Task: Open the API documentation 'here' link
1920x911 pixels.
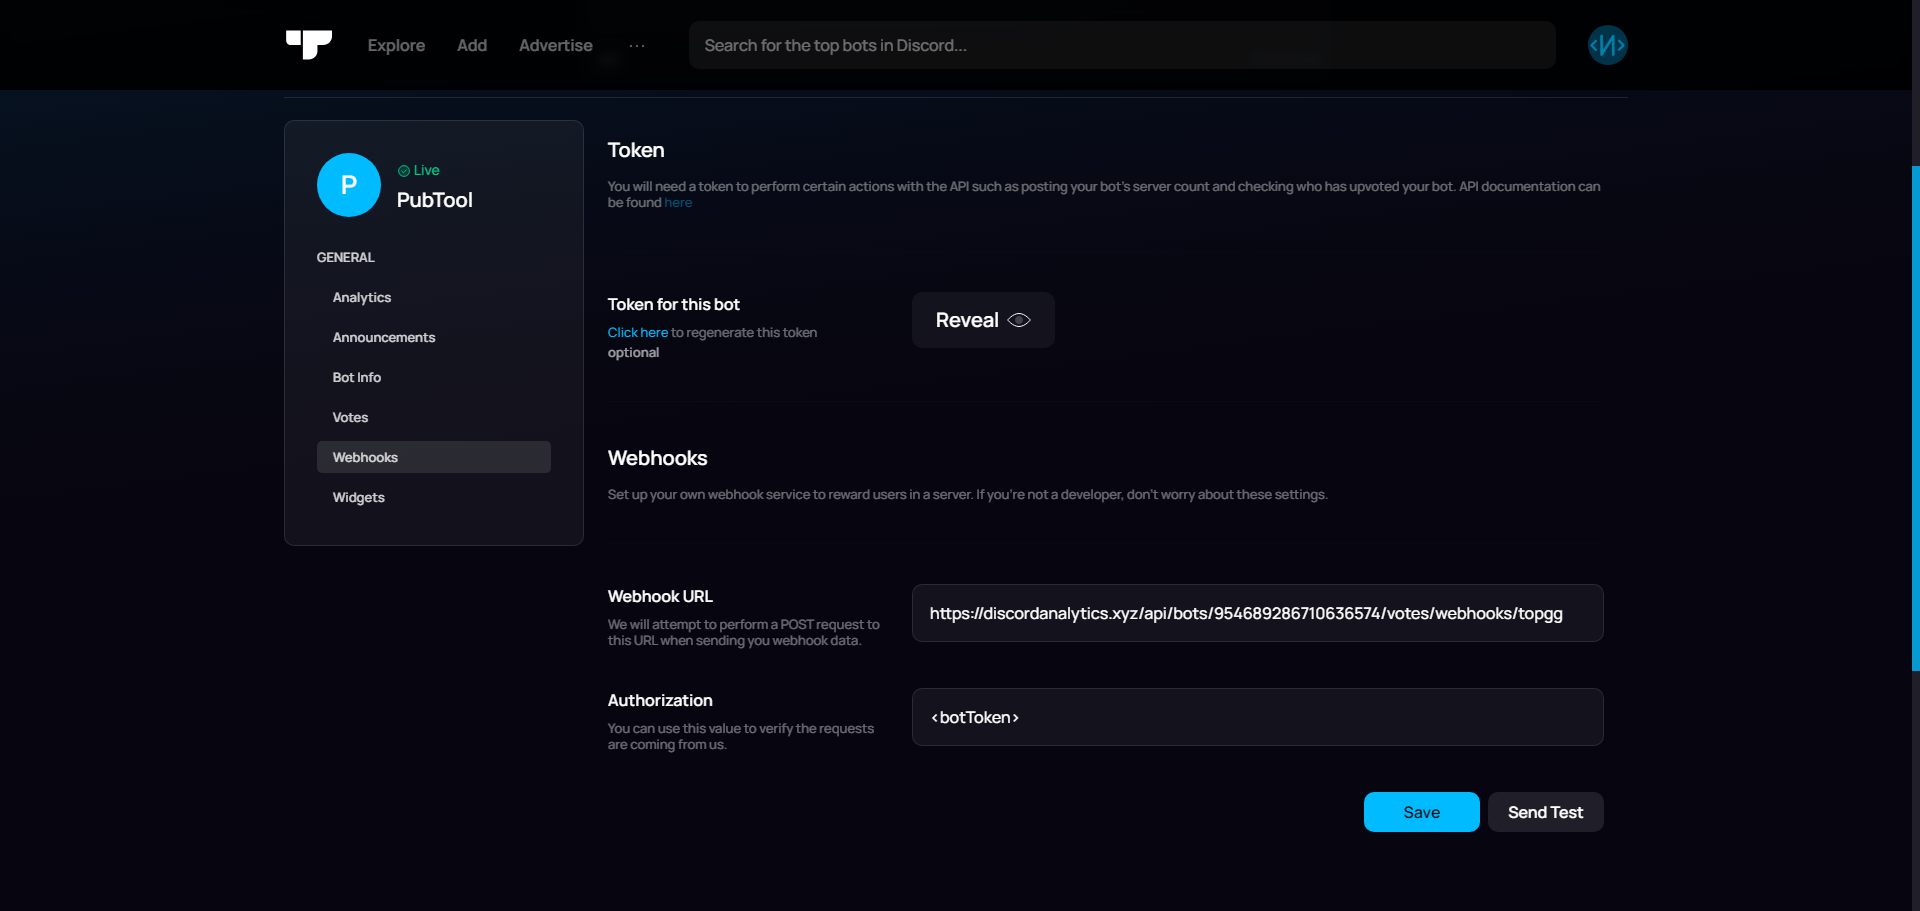Action: pyautogui.click(x=678, y=203)
